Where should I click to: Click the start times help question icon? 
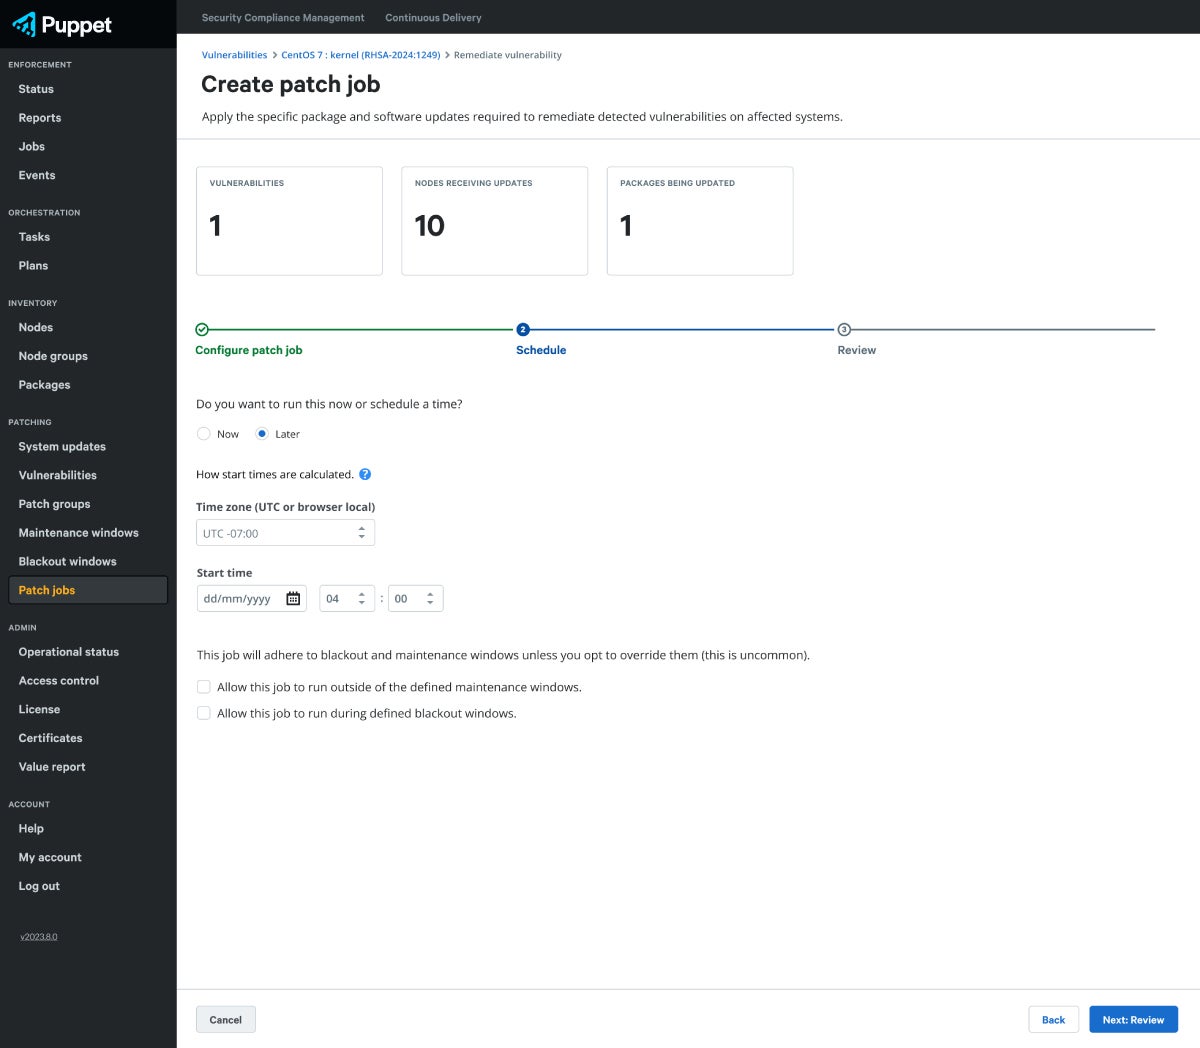click(x=365, y=474)
